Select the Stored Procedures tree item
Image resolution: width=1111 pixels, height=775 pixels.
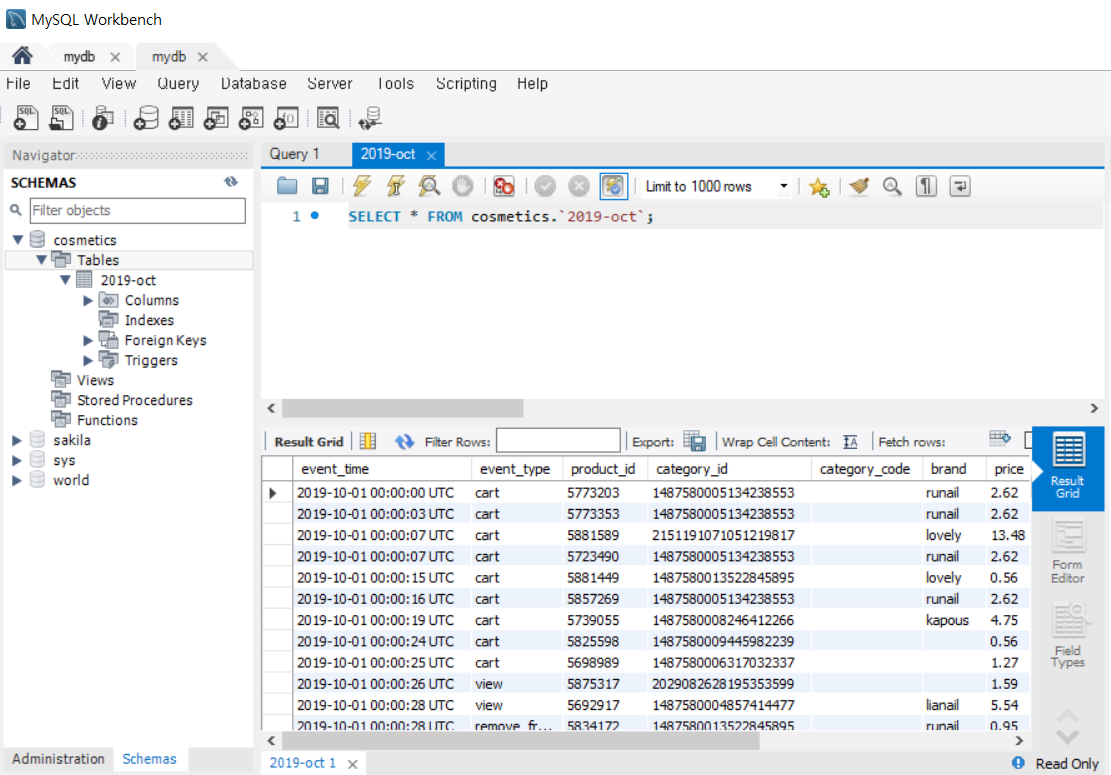(135, 400)
